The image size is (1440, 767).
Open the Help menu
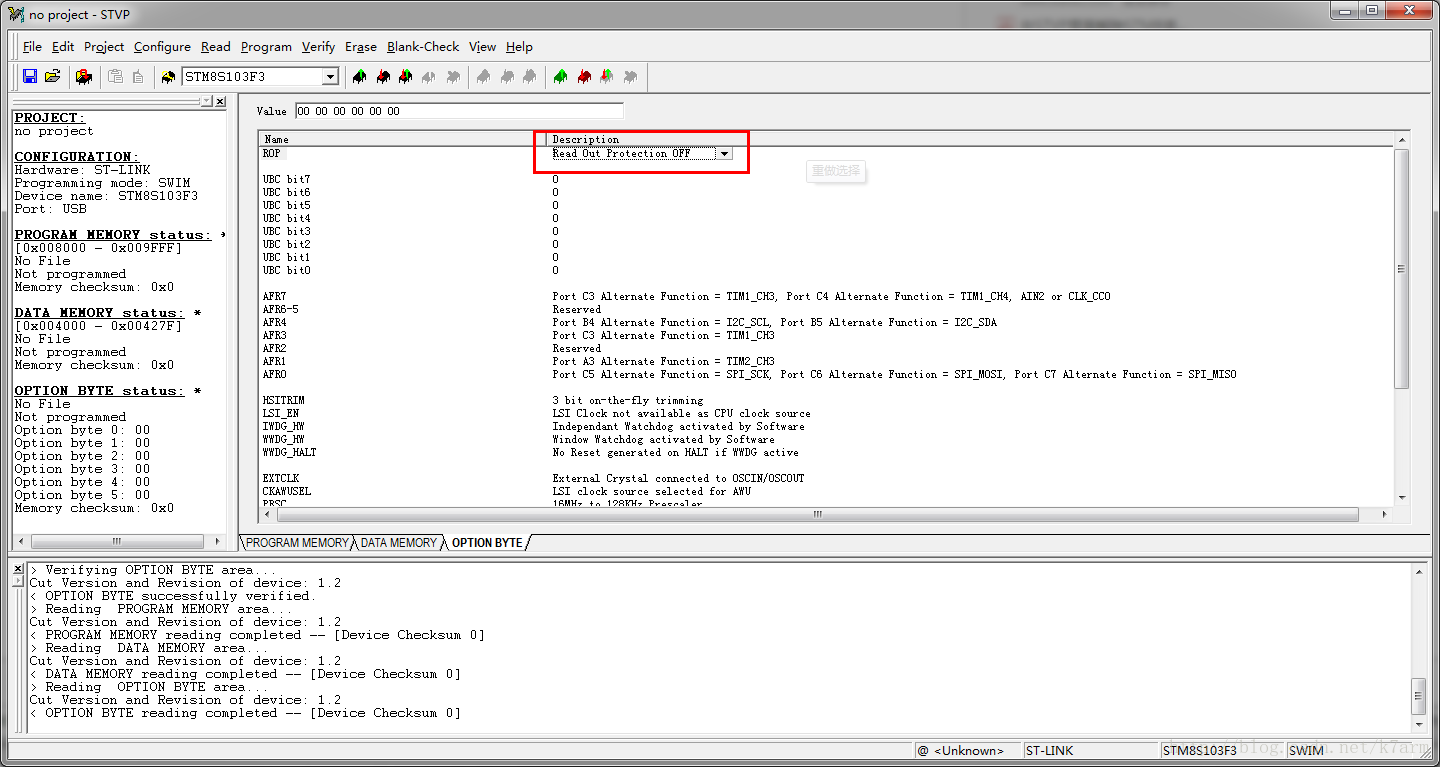tap(519, 46)
